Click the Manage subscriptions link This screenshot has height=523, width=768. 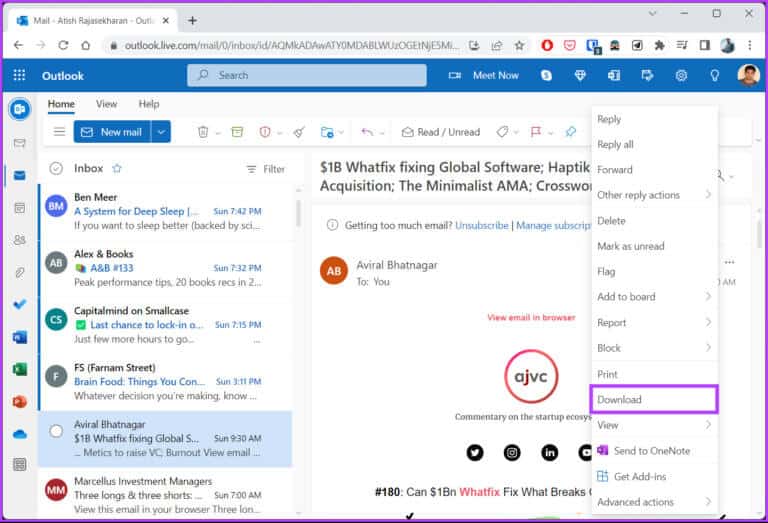tap(553, 225)
